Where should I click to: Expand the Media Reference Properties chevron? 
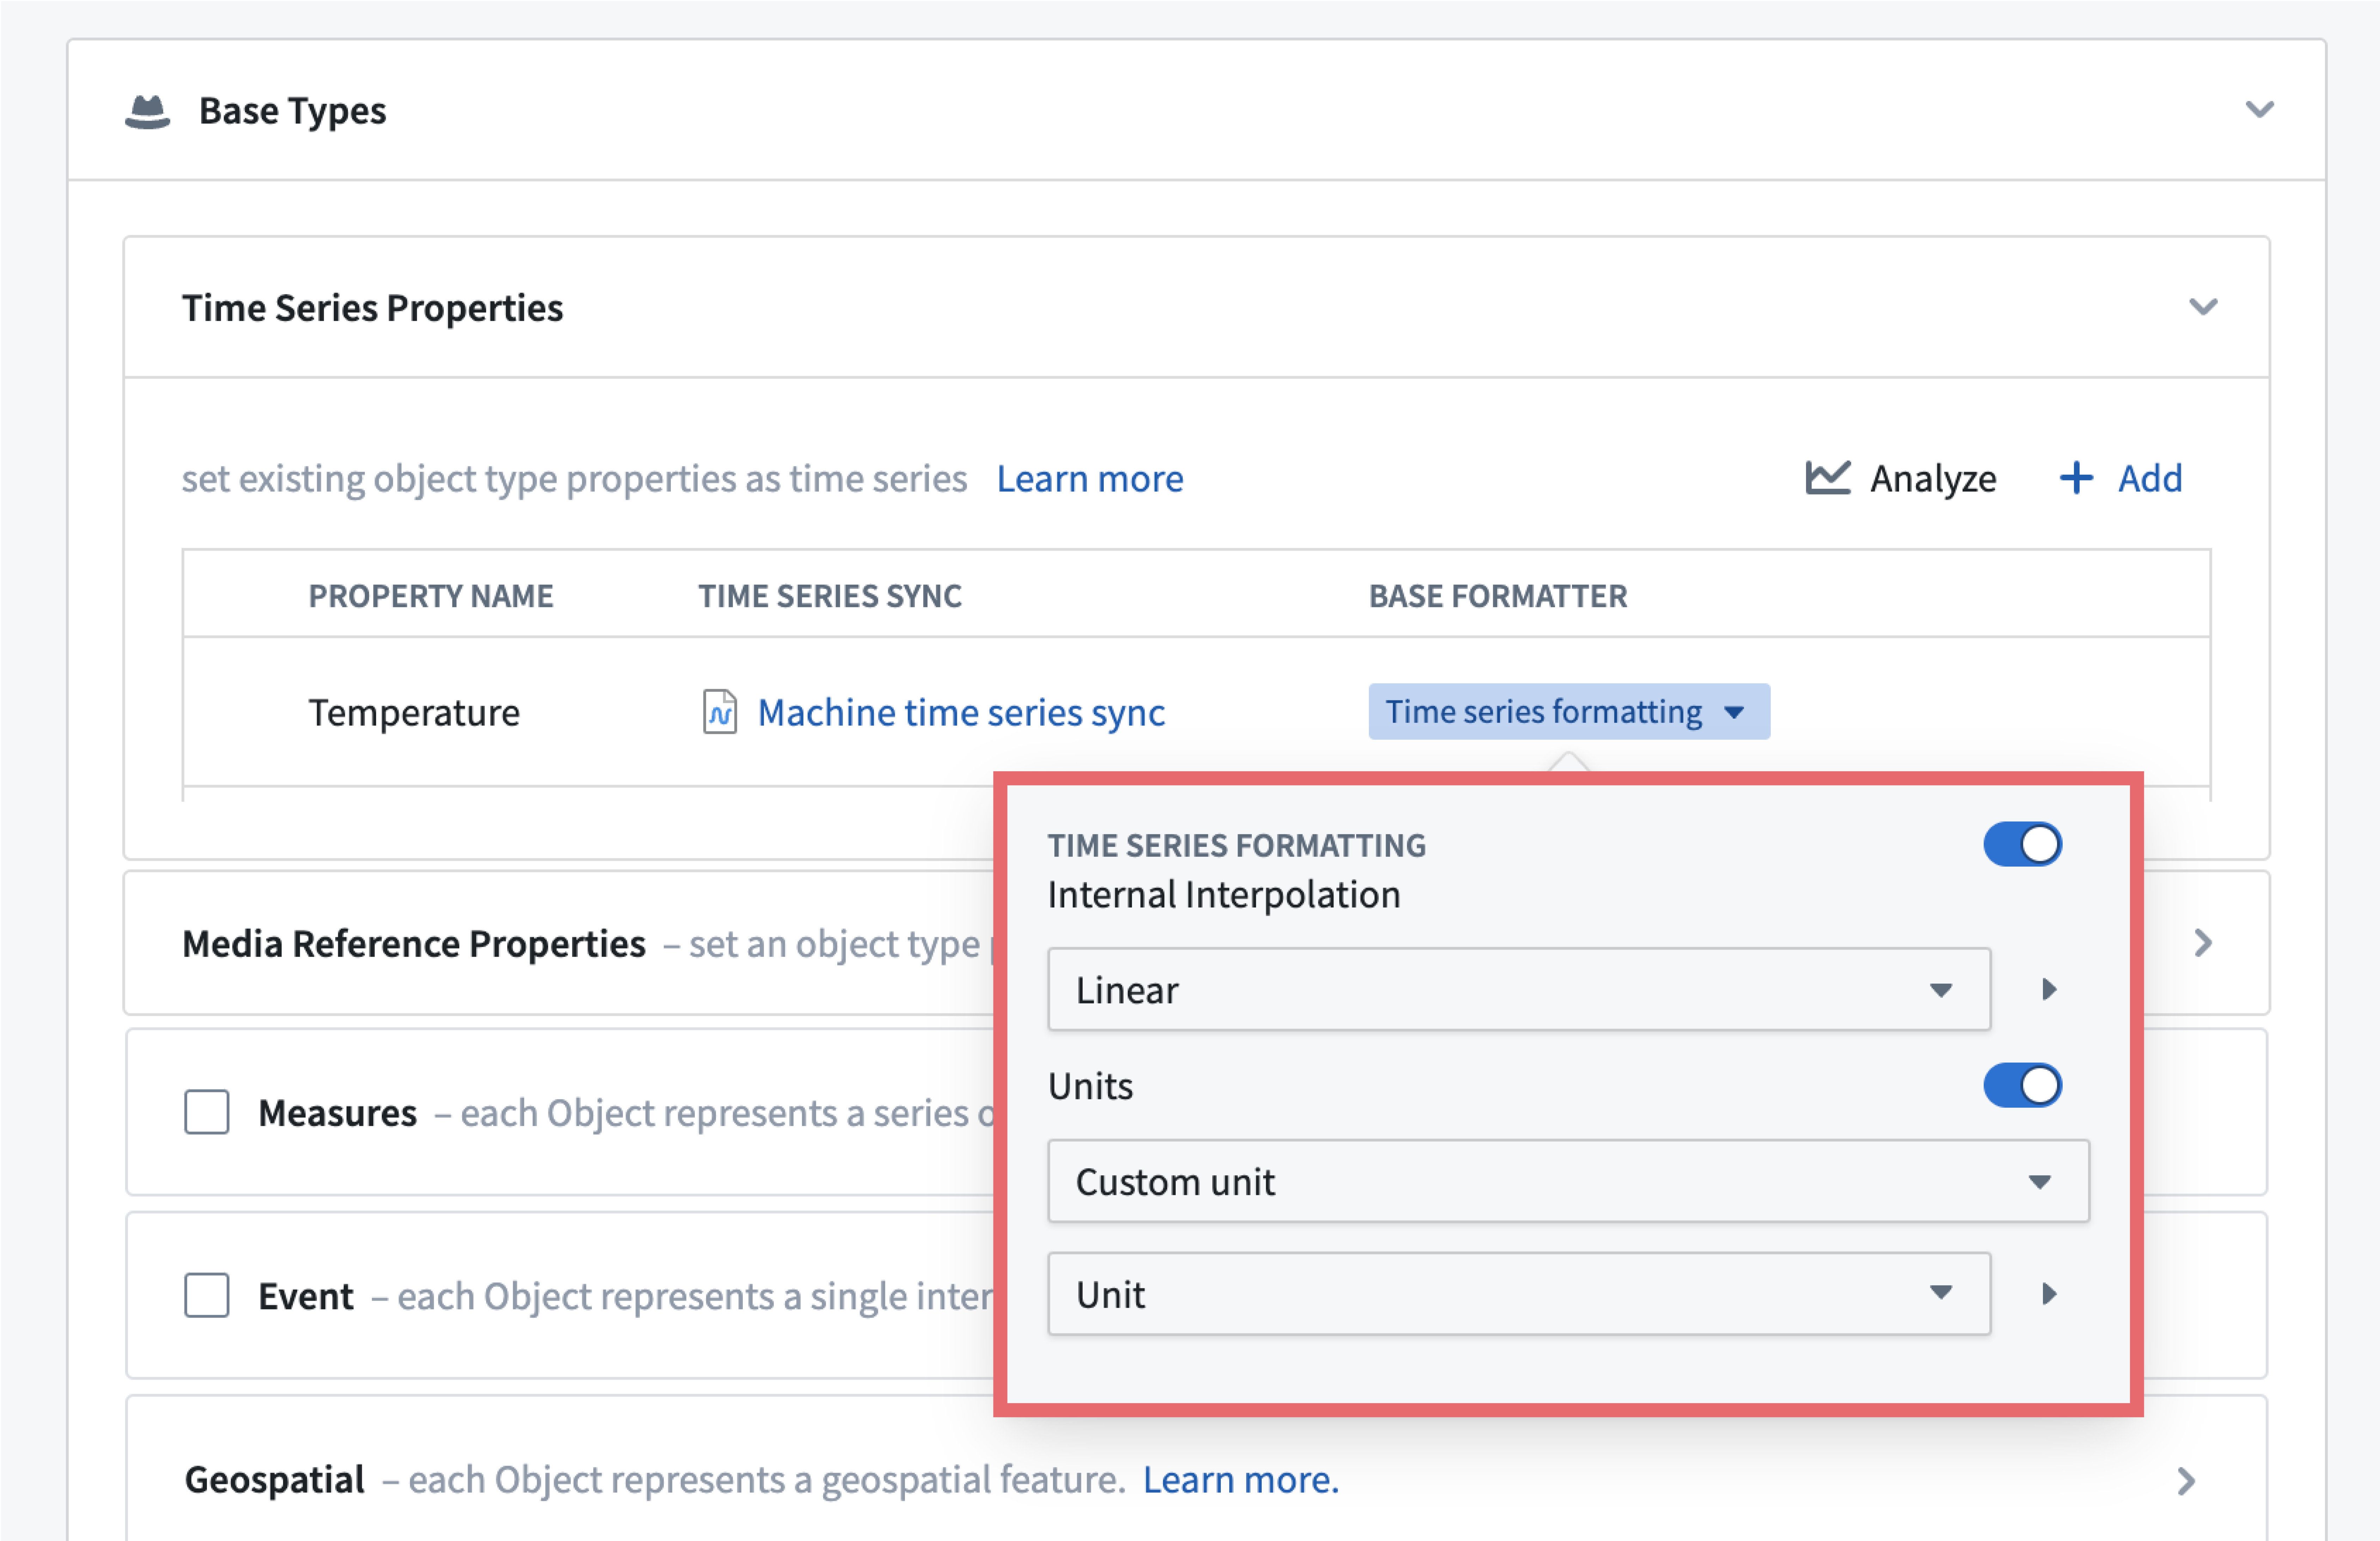click(x=2203, y=943)
